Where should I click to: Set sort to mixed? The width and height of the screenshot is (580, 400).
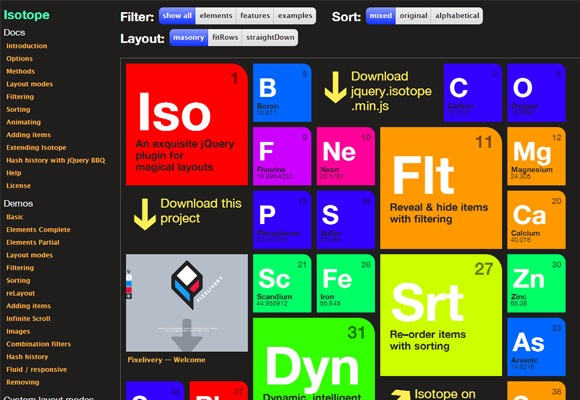[x=381, y=16]
